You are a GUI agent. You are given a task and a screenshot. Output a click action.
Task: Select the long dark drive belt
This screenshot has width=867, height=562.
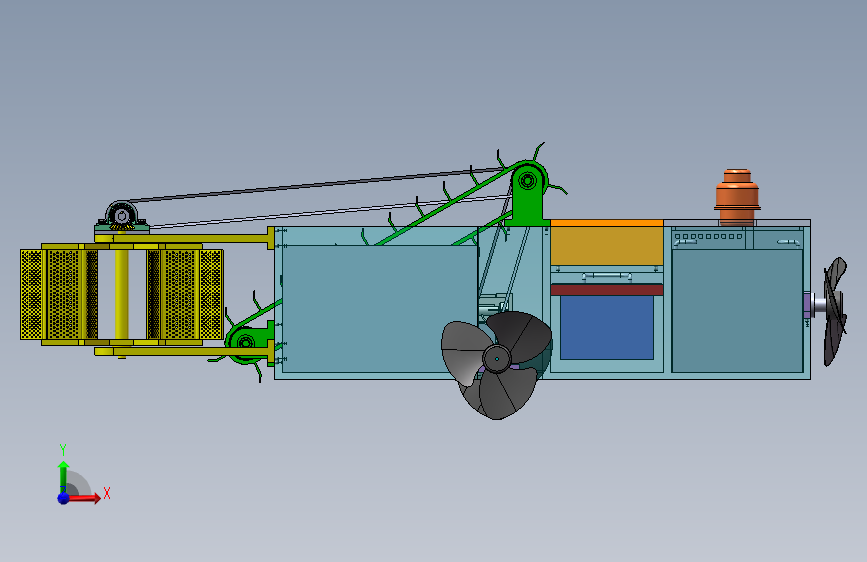click(318, 184)
